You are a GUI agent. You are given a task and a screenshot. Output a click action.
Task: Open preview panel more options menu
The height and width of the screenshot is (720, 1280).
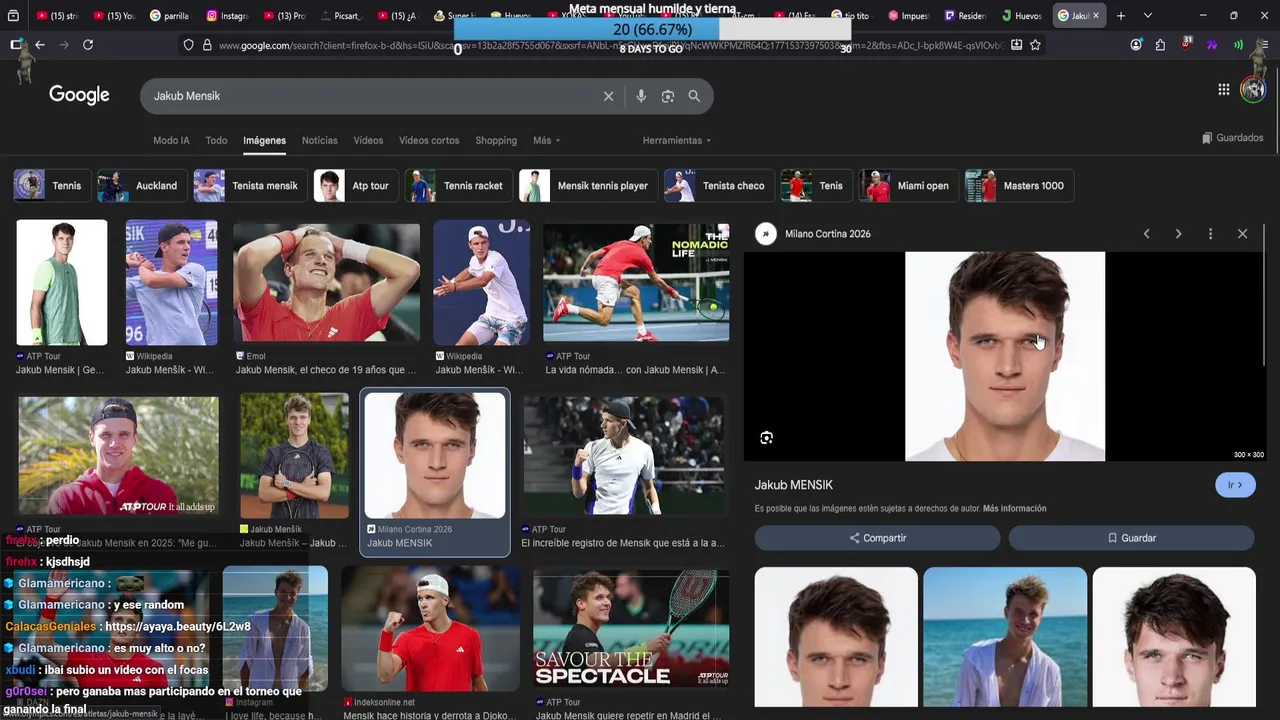pyautogui.click(x=1210, y=234)
